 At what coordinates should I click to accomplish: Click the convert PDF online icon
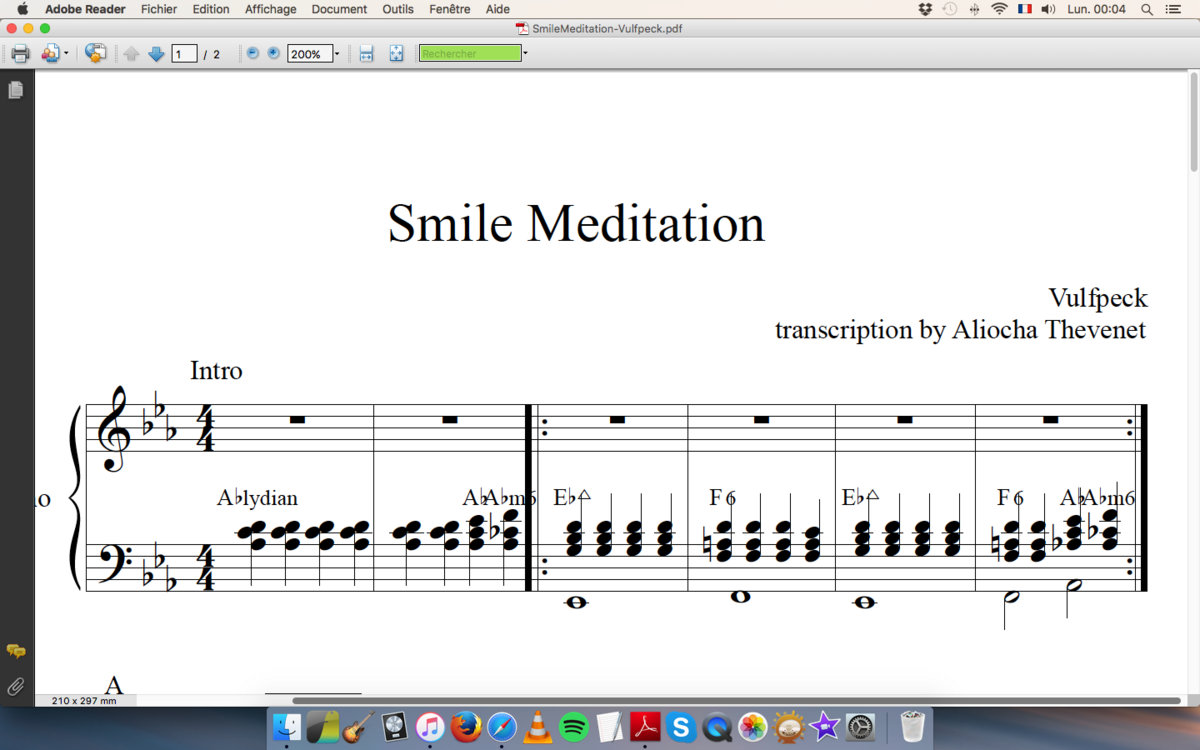(95, 53)
